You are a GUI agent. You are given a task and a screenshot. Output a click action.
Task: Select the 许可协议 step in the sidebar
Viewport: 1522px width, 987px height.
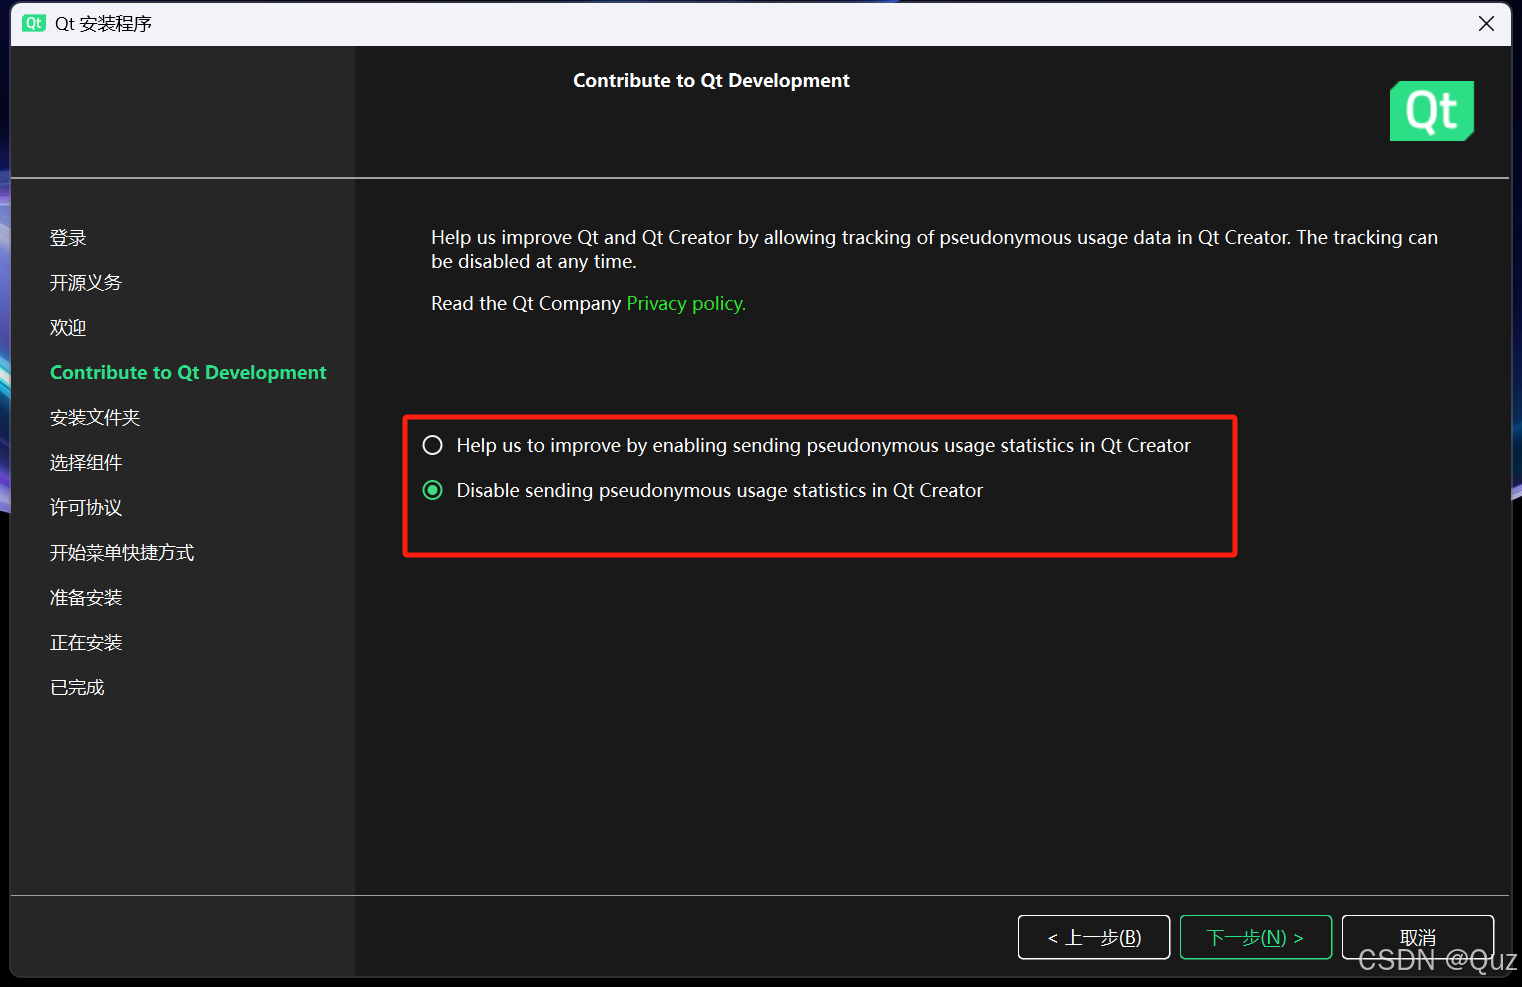tap(86, 508)
